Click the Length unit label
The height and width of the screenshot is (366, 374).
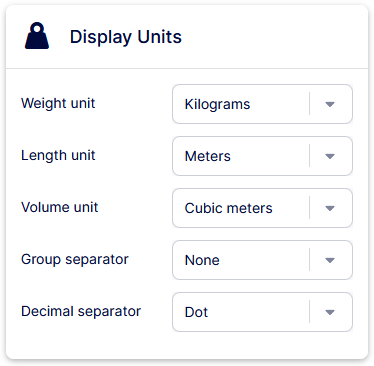coord(58,156)
